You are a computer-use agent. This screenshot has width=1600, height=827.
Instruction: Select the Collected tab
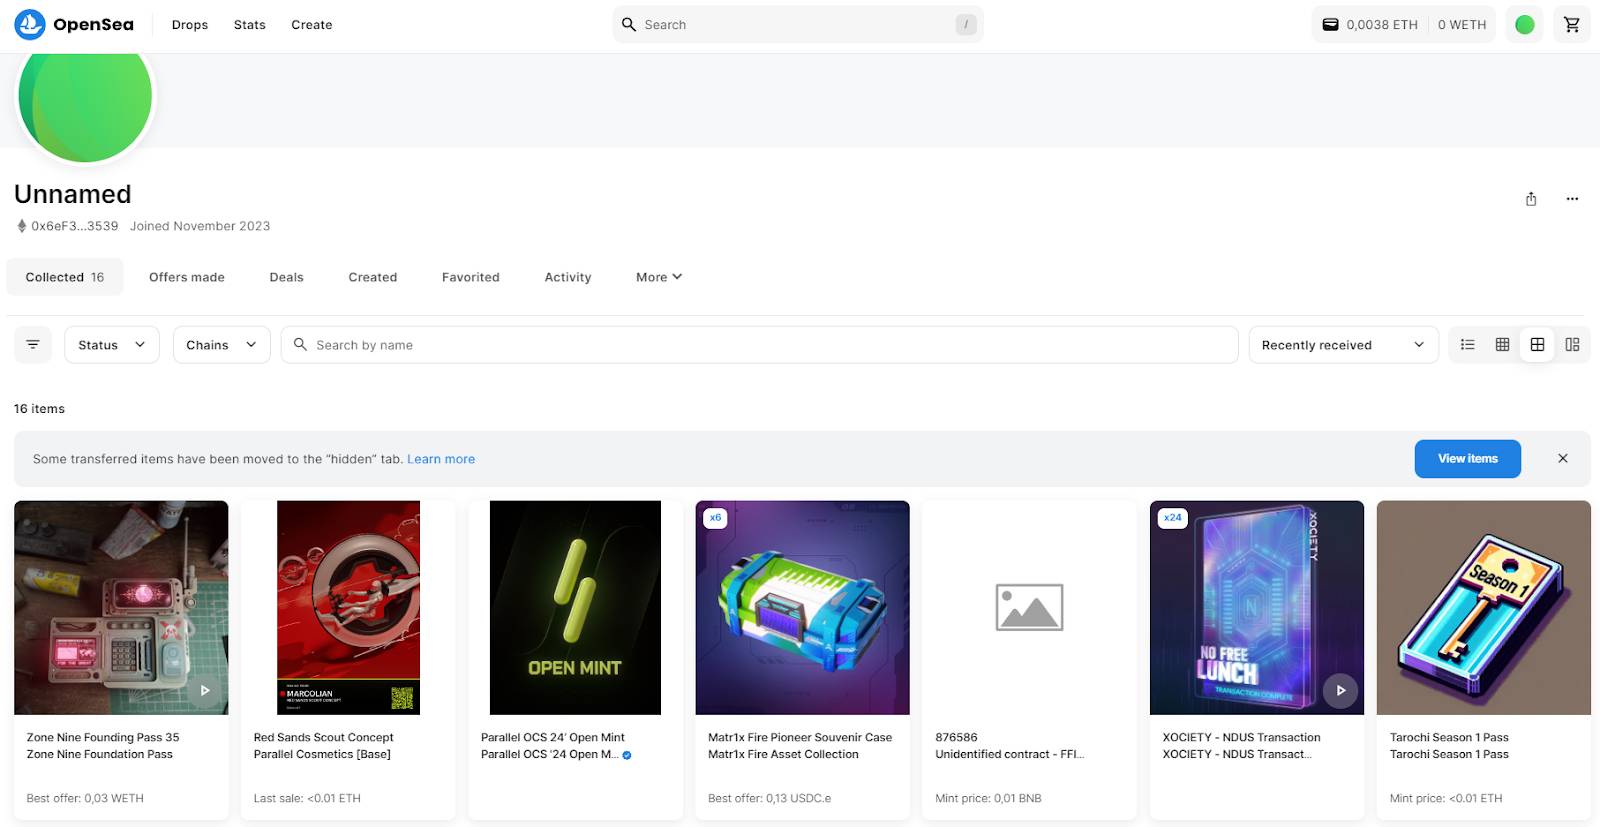[65, 277]
